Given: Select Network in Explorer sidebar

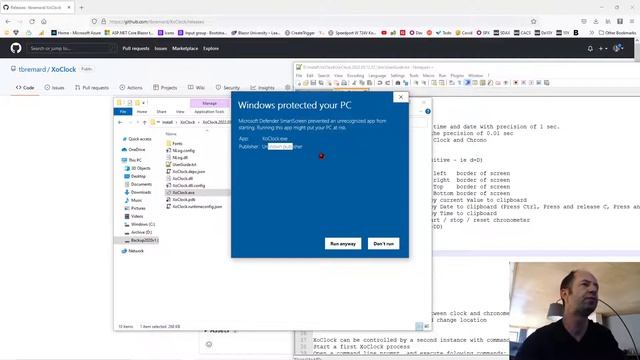Looking at the screenshot, I should click(x=133, y=251).
